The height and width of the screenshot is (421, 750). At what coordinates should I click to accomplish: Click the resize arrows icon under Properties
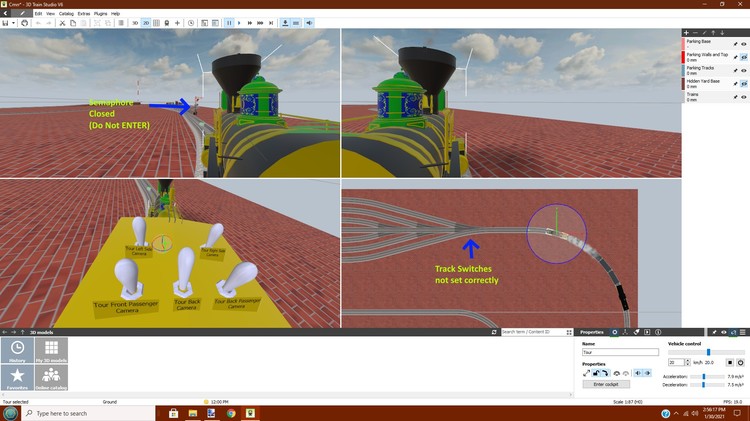[x=586, y=373]
